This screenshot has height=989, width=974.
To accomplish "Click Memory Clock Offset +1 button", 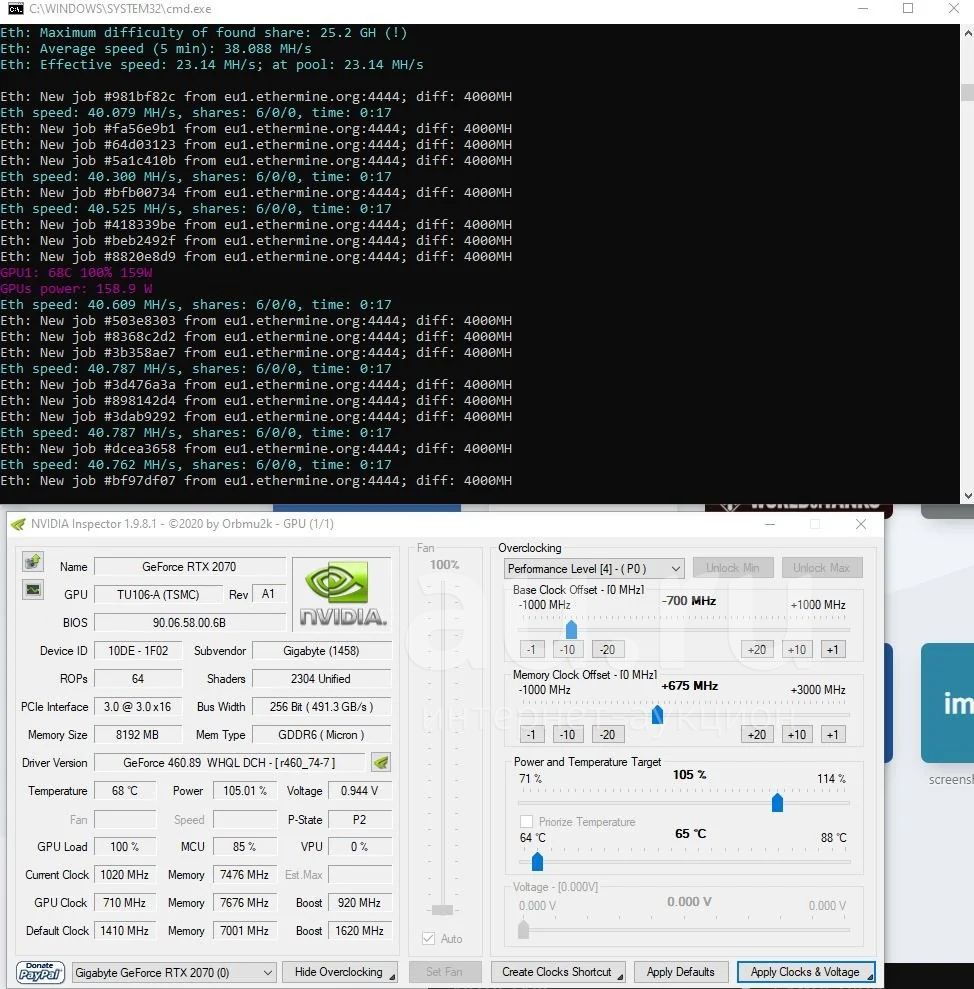I will 833,735.
